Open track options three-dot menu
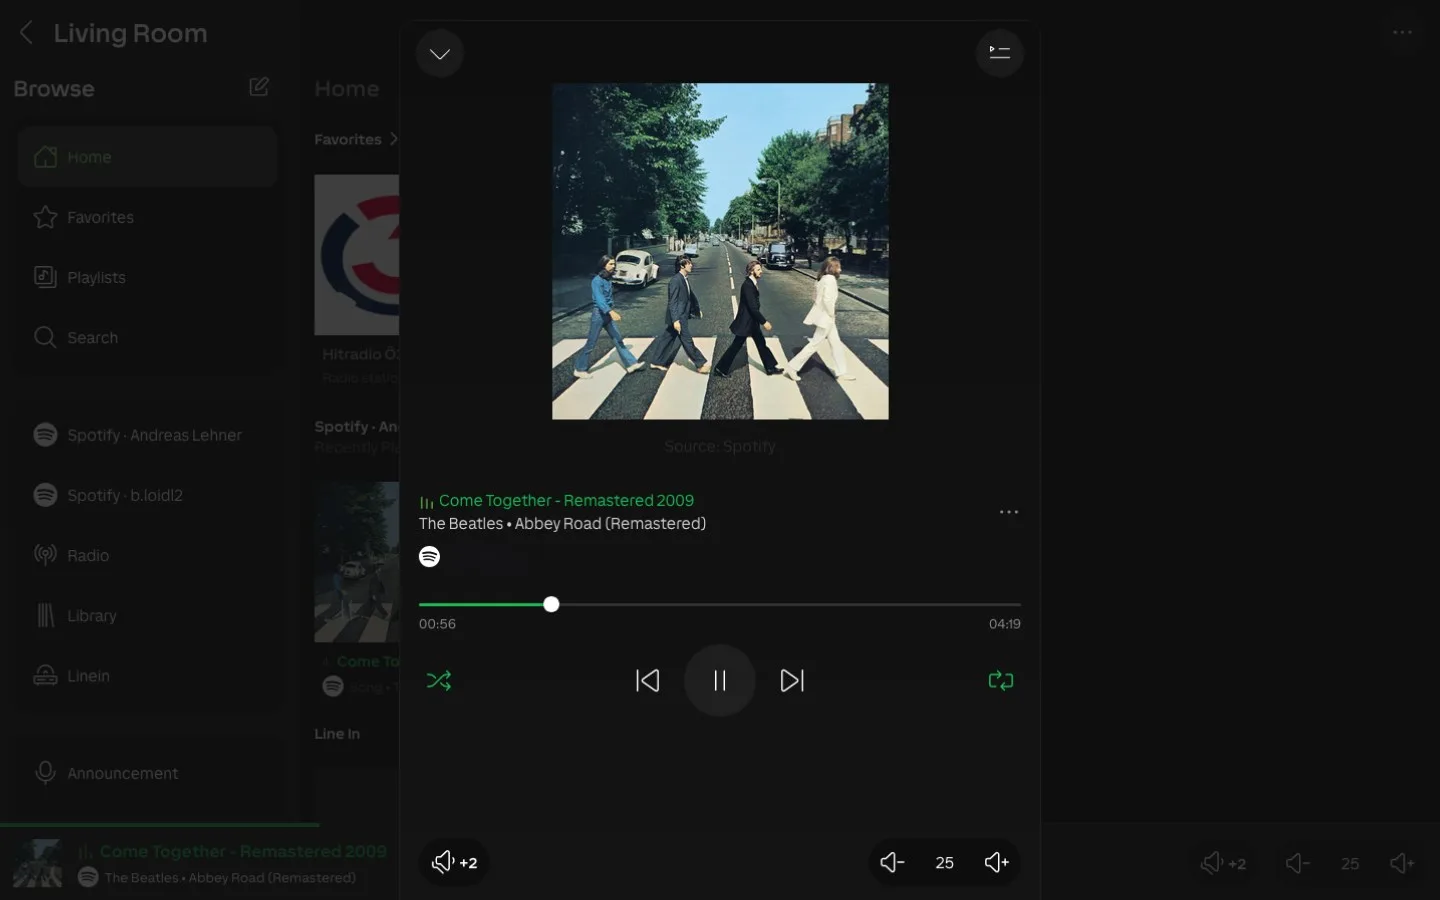Screen dimensions: 1440x900 pyautogui.click(x=1009, y=512)
